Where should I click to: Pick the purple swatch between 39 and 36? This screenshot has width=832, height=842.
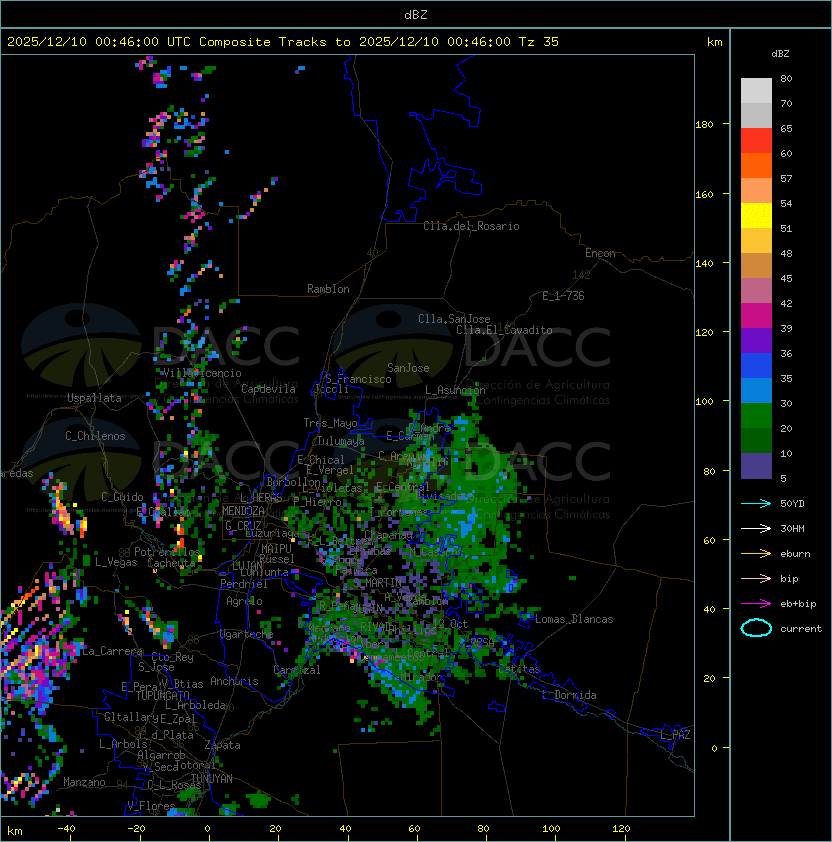pyautogui.click(x=756, y=340)
